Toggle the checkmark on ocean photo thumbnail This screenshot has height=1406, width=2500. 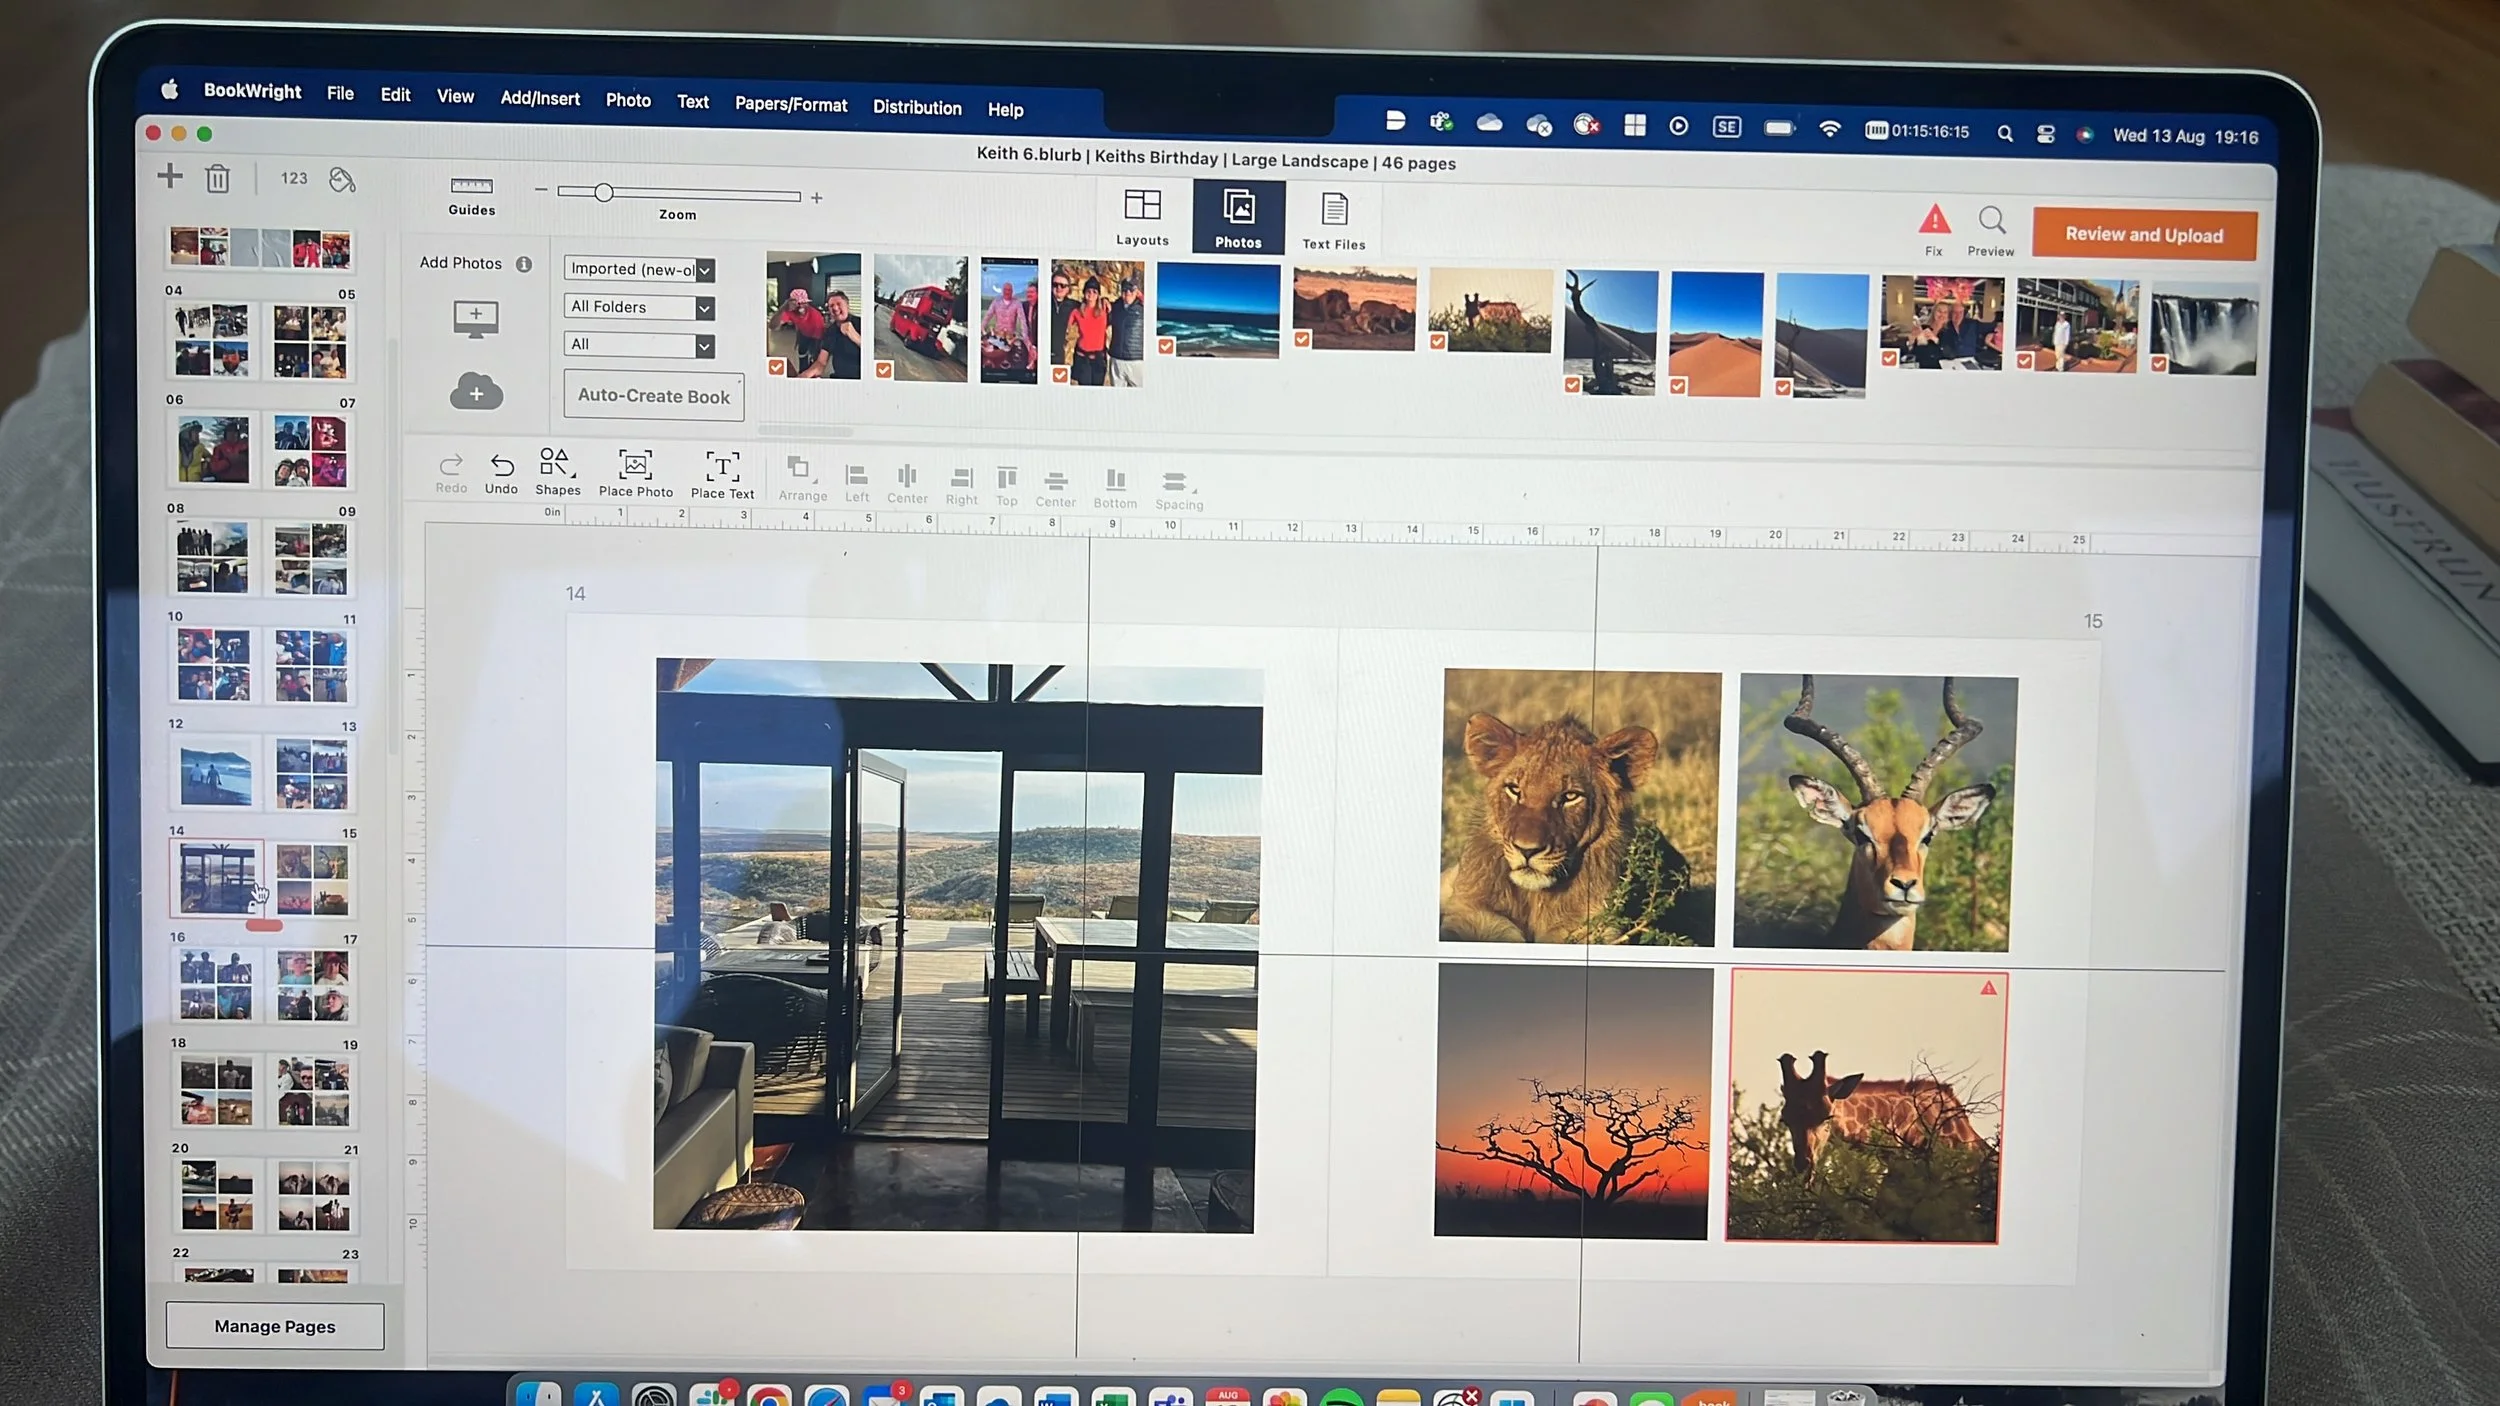(1166, 346)
